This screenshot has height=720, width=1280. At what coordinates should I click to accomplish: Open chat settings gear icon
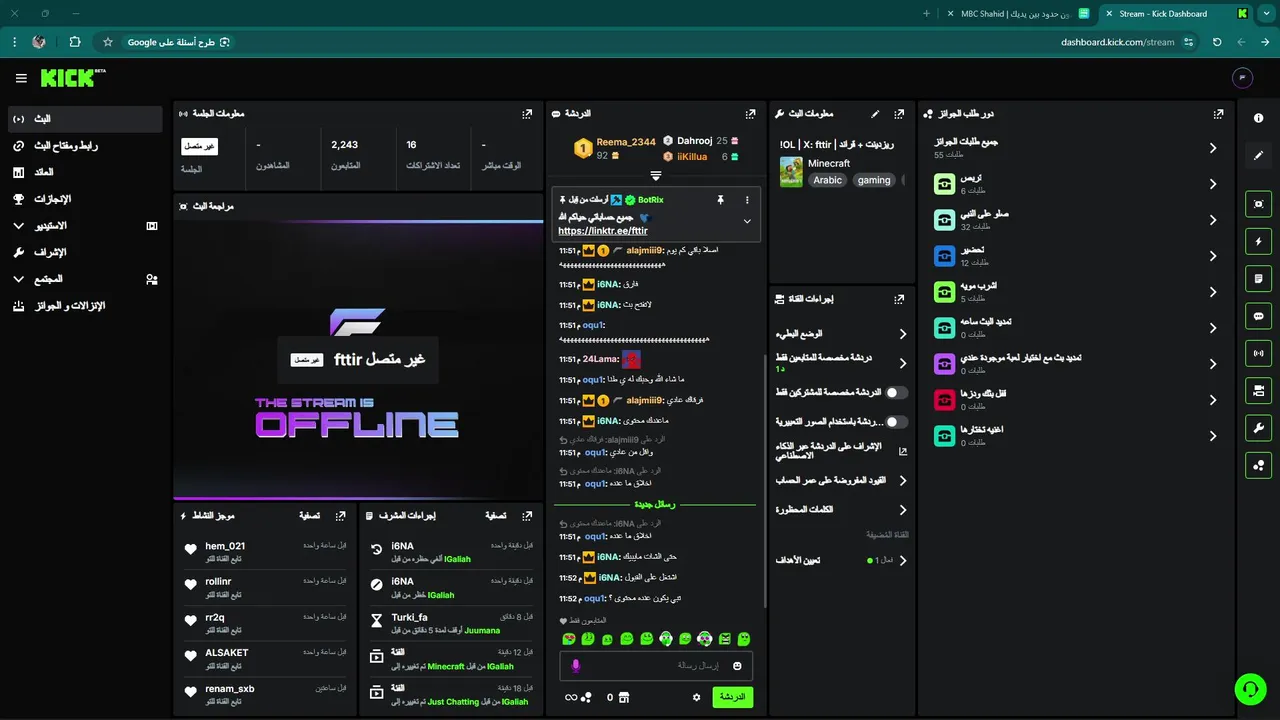697,697
